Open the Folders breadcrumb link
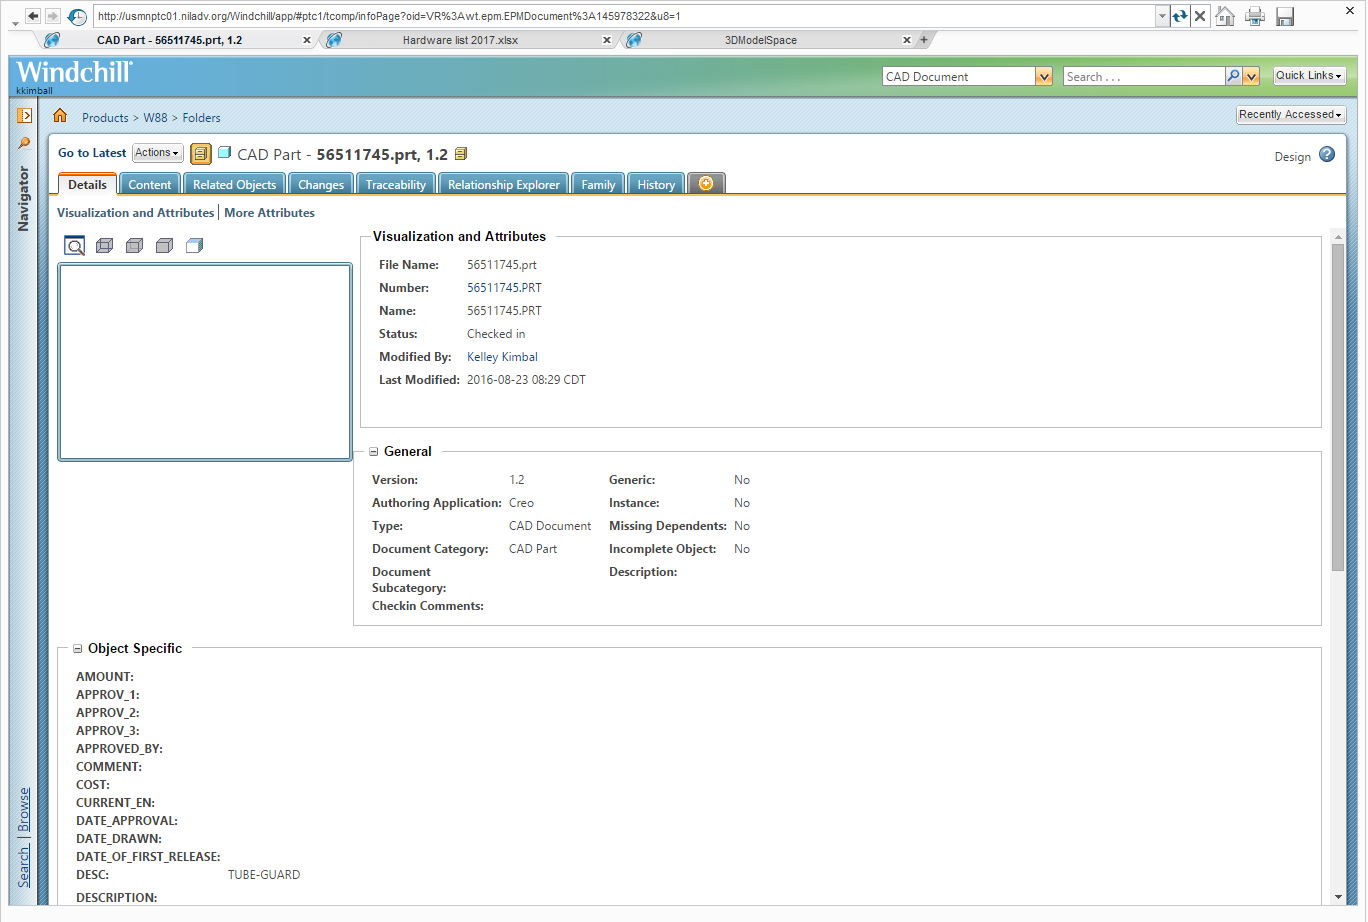 (201, 118)
